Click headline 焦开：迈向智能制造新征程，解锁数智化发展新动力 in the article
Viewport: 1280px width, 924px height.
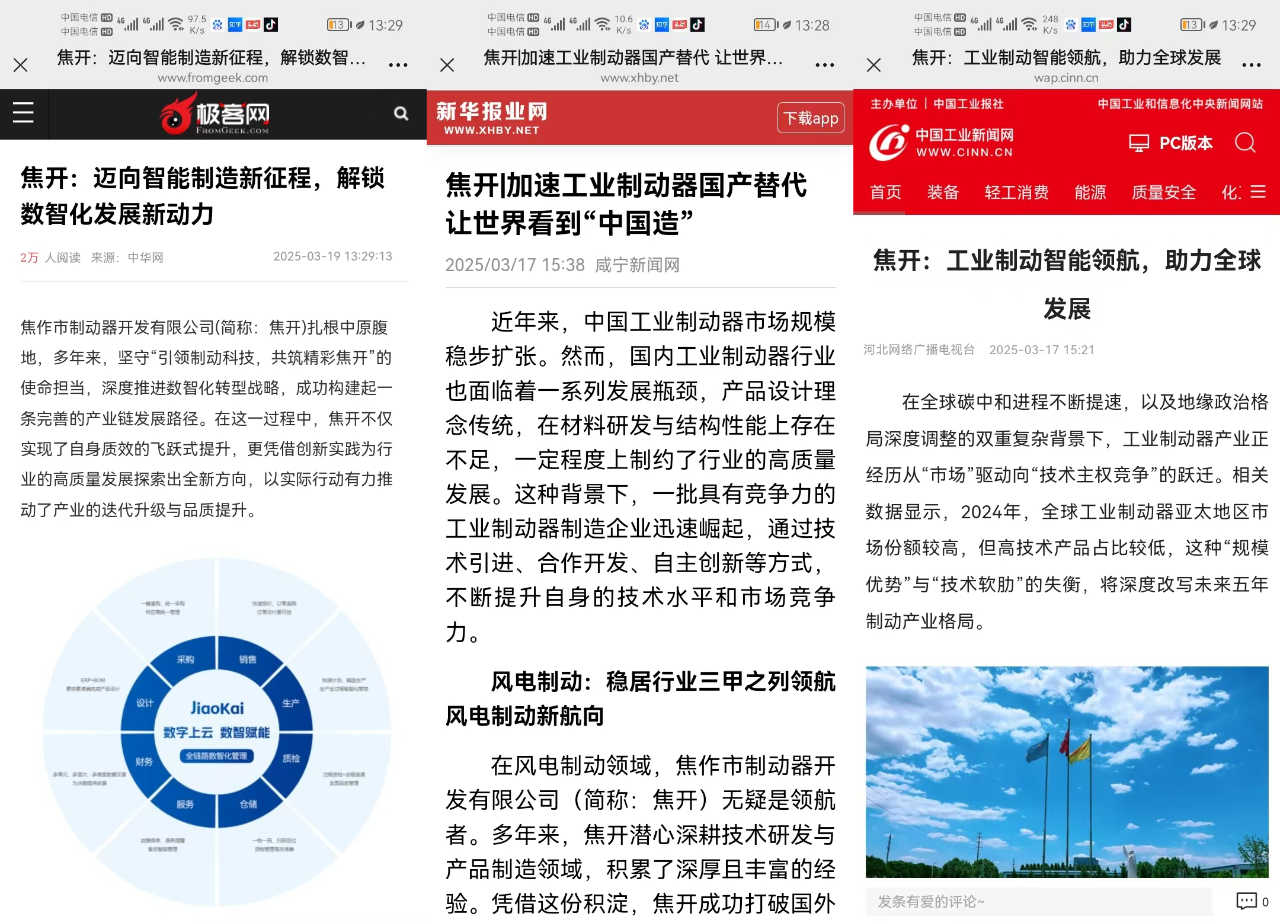[x=203, y=196]
